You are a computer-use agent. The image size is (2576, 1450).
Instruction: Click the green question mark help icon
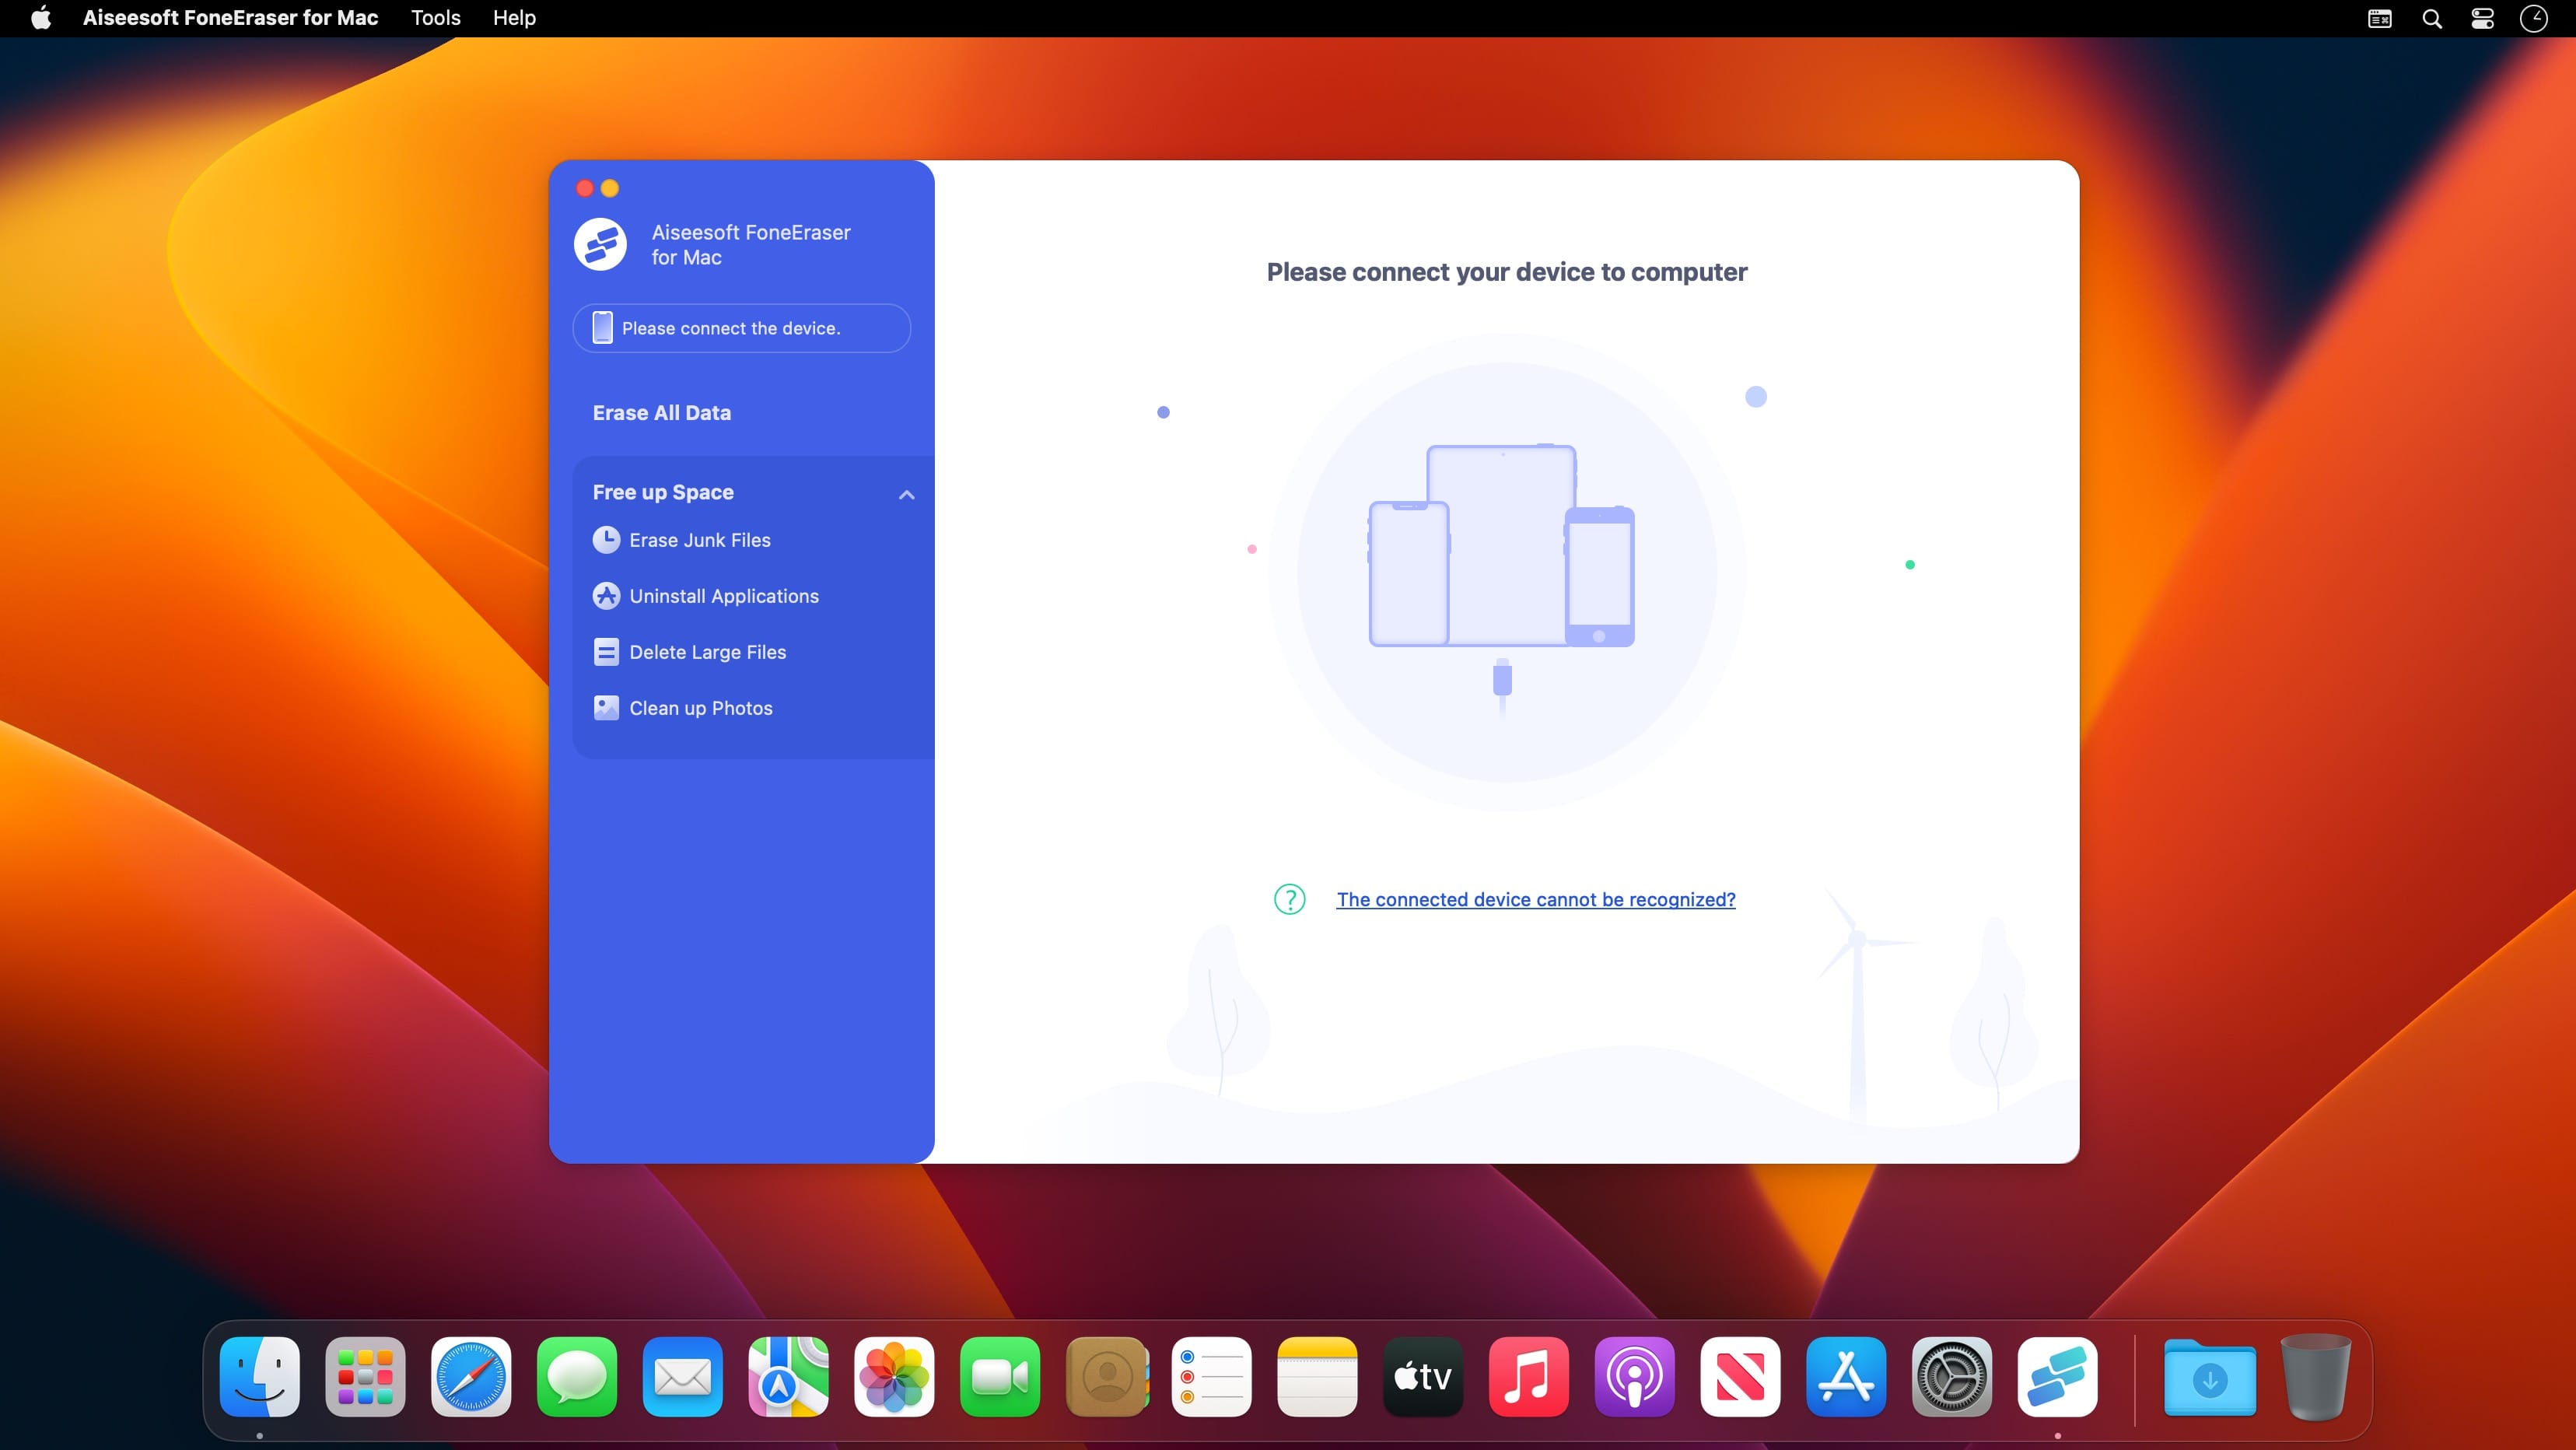(1289, 899)
